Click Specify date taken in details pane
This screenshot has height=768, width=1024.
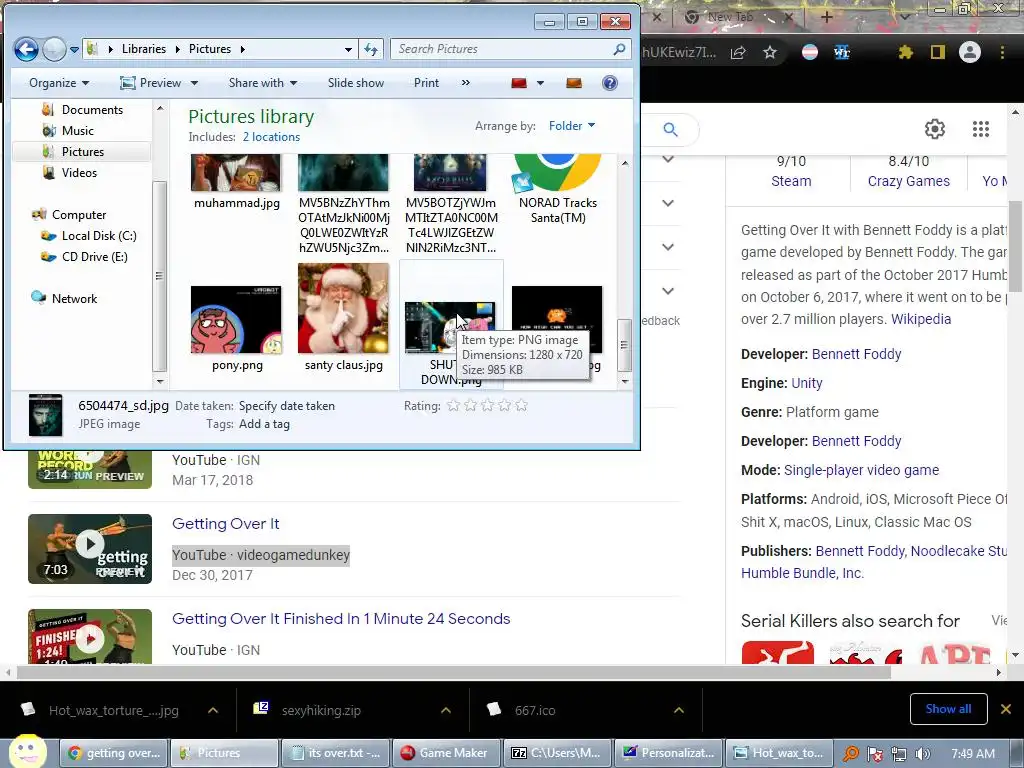pos(287,406)
